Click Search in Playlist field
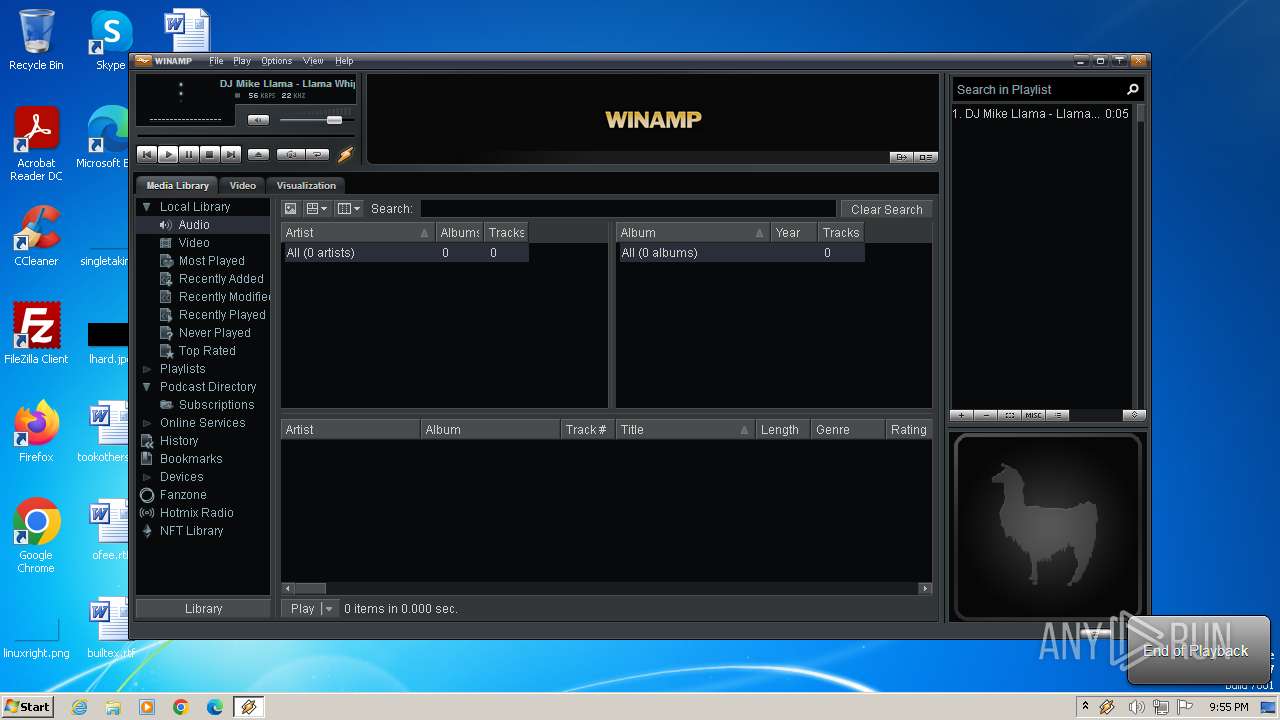Image resolution: width=1280 pixels, height=720 pixels. pyautogui.click(x=1037, y=89)
